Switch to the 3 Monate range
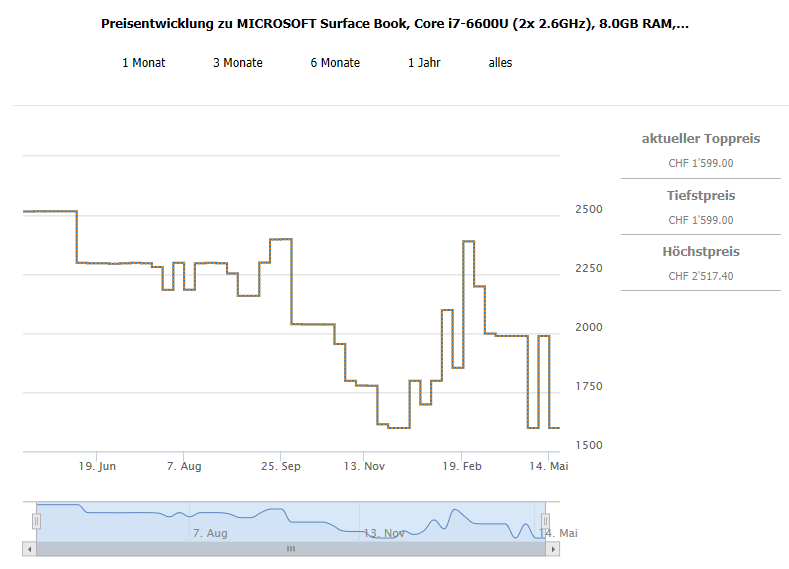 [237, 63]
